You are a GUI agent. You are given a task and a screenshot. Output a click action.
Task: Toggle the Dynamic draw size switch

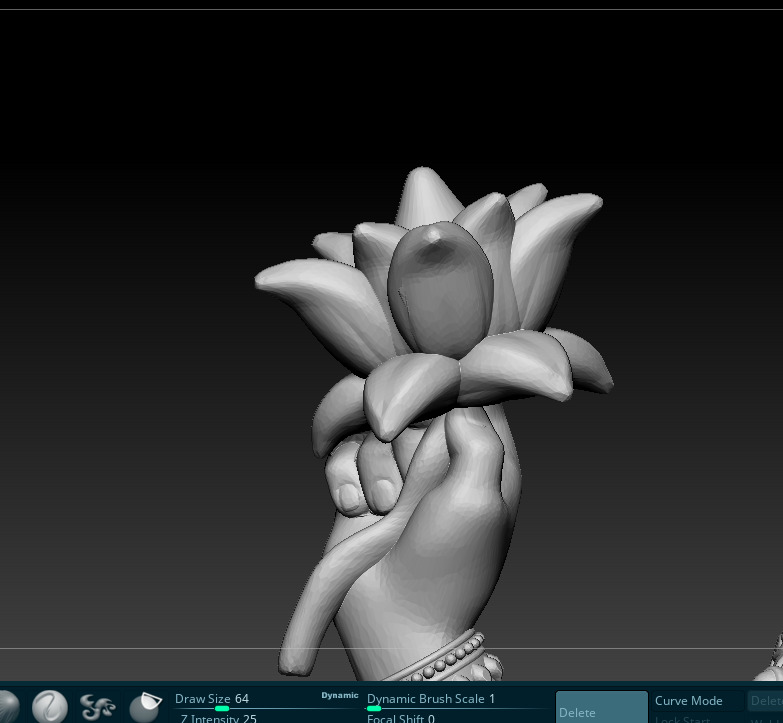point(340,696)
